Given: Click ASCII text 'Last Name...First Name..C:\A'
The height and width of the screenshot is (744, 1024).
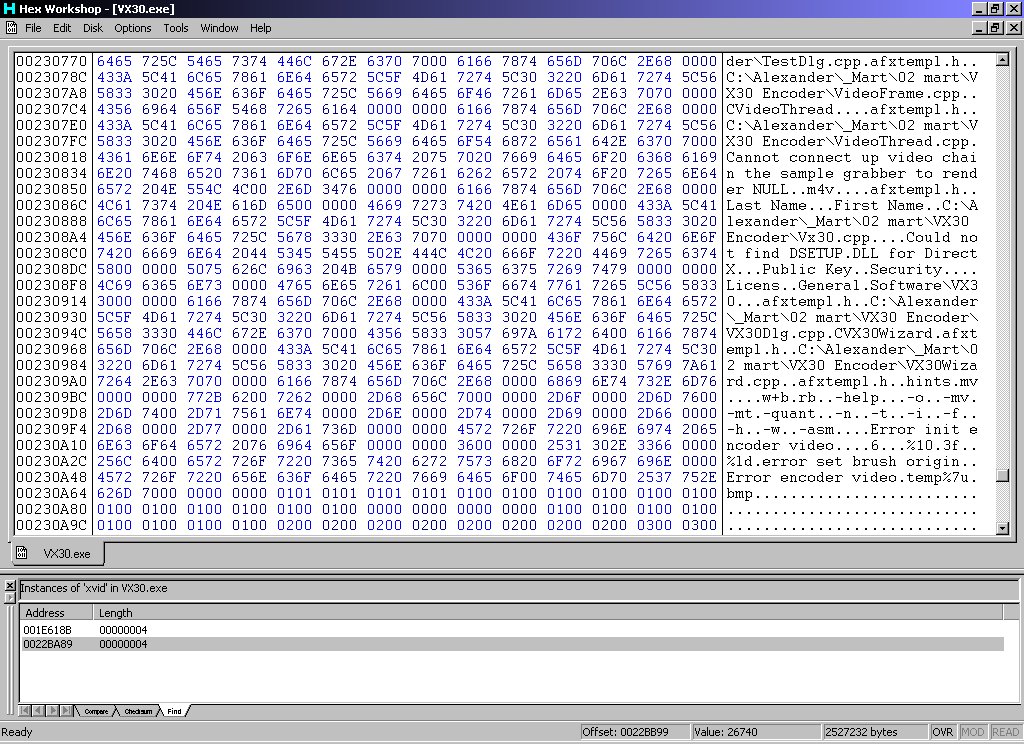Looking at the screenshot, I should coord(852,205).
